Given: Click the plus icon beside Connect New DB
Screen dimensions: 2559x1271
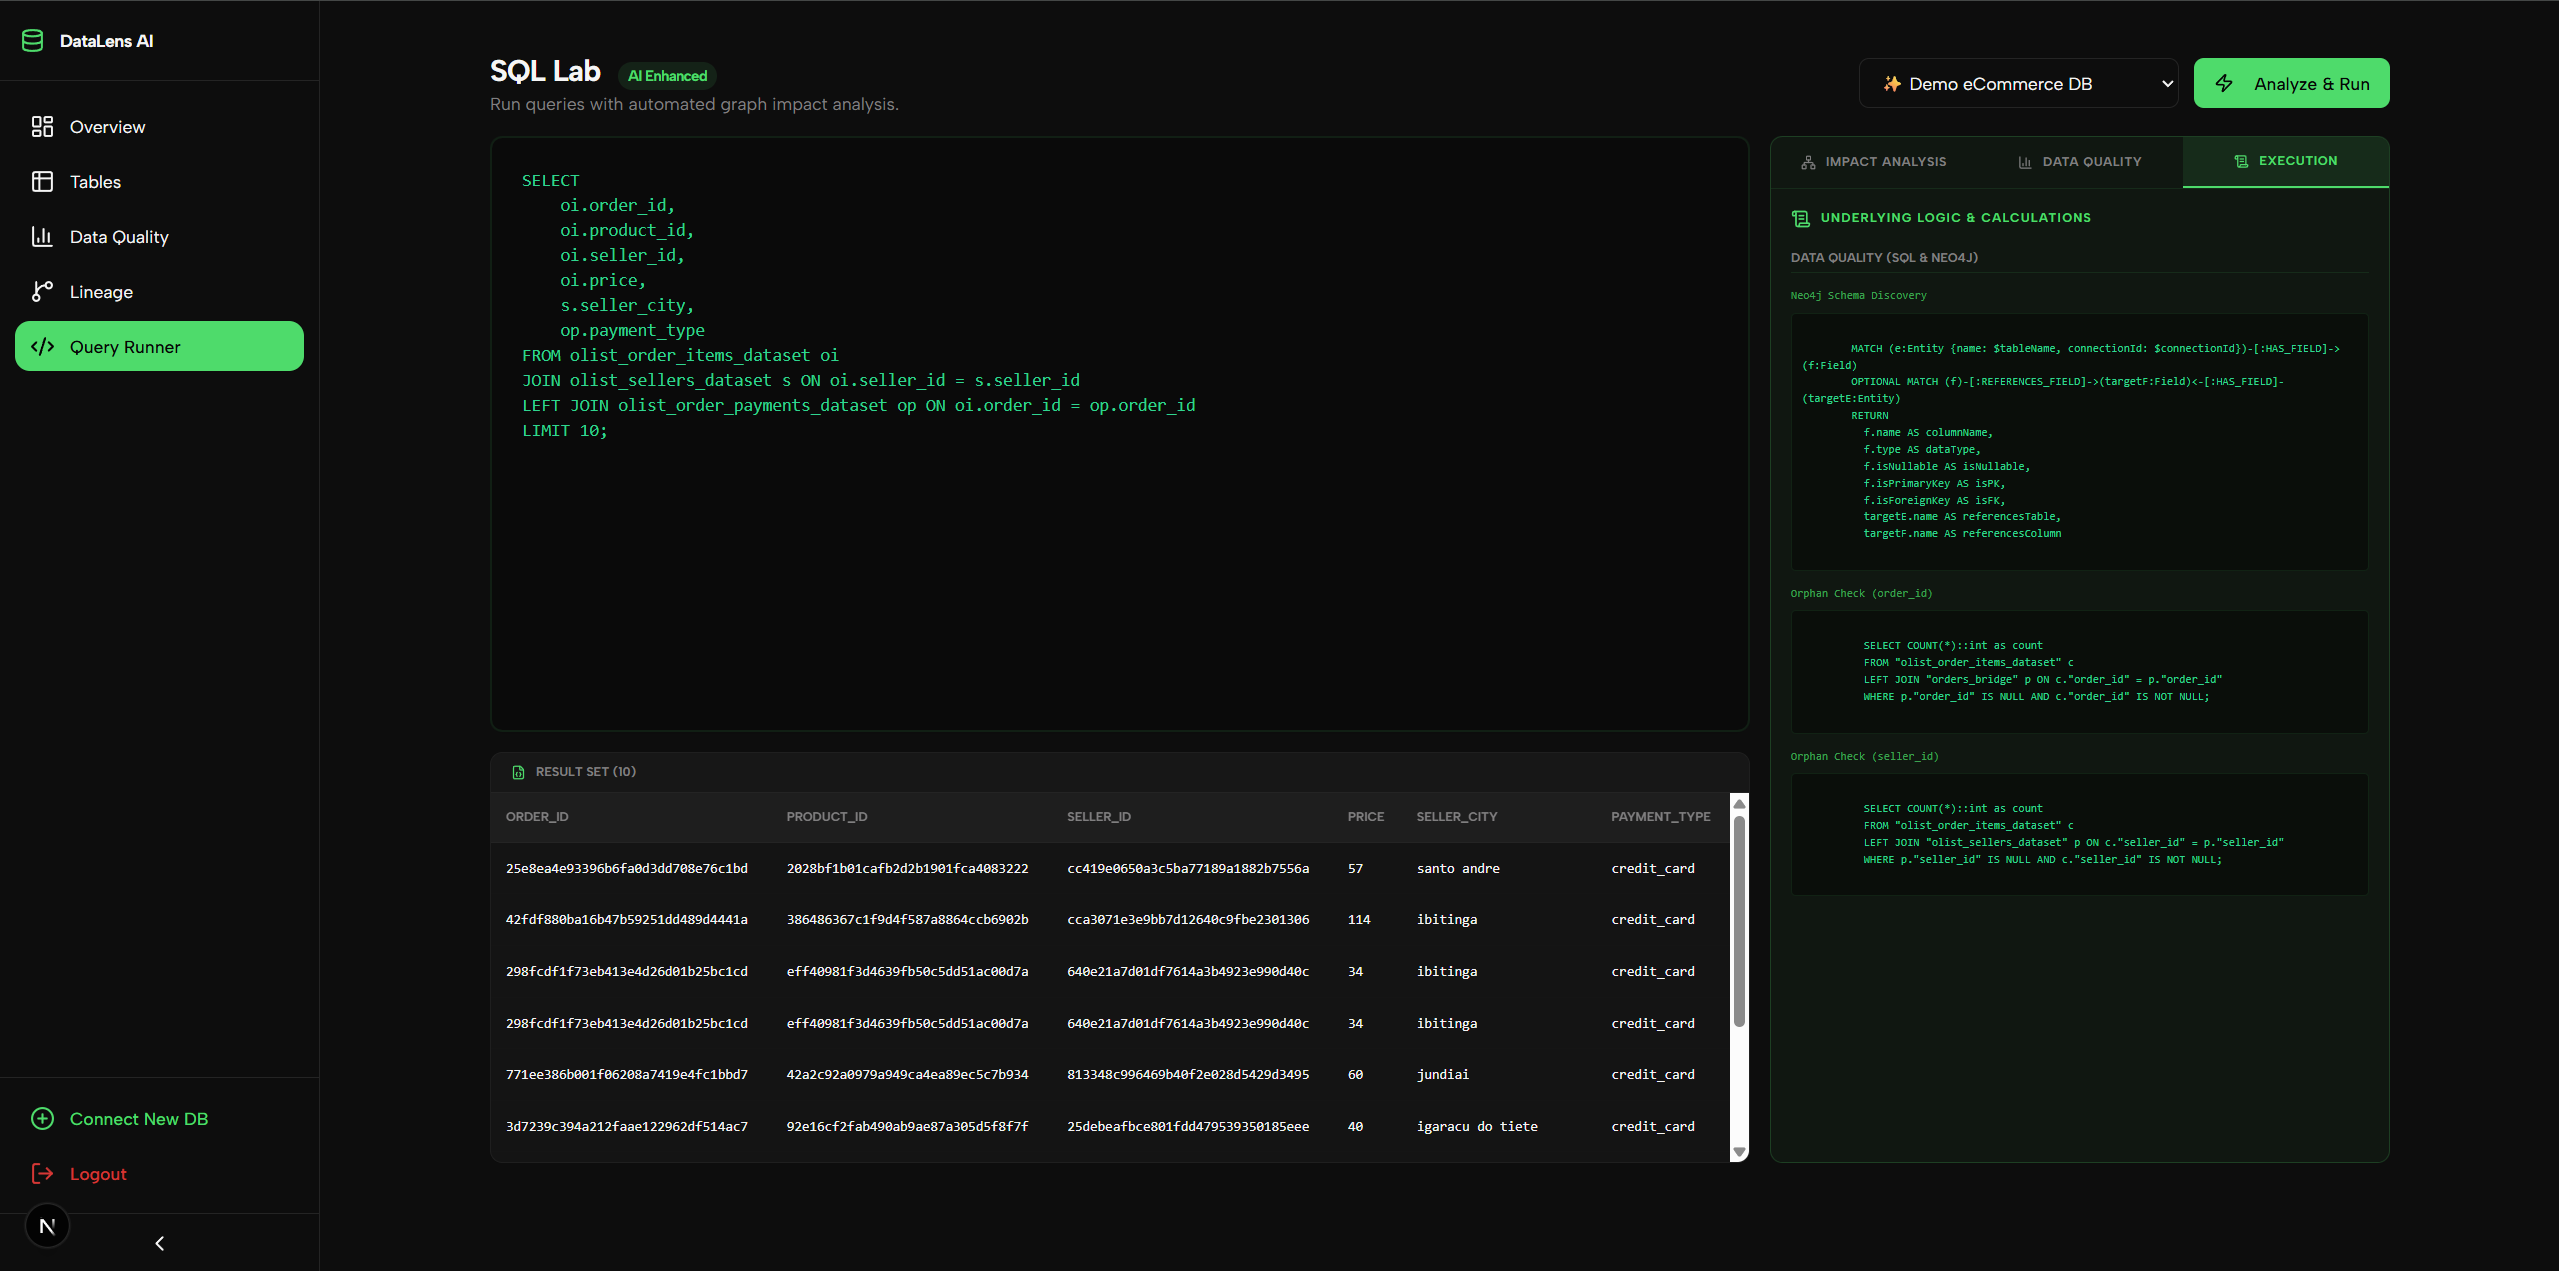Looking at the screenshot, I should tap(41, 1118).
